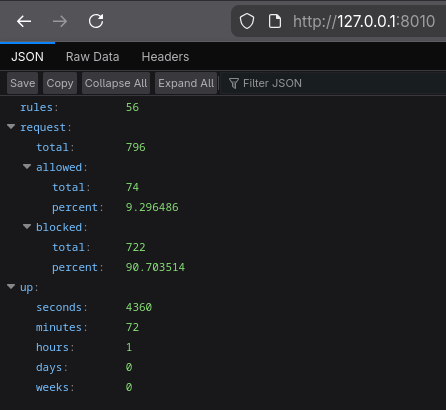Copy the JSON with Copy button
This screenshot has height=410, width=446.
click(60, 83)
